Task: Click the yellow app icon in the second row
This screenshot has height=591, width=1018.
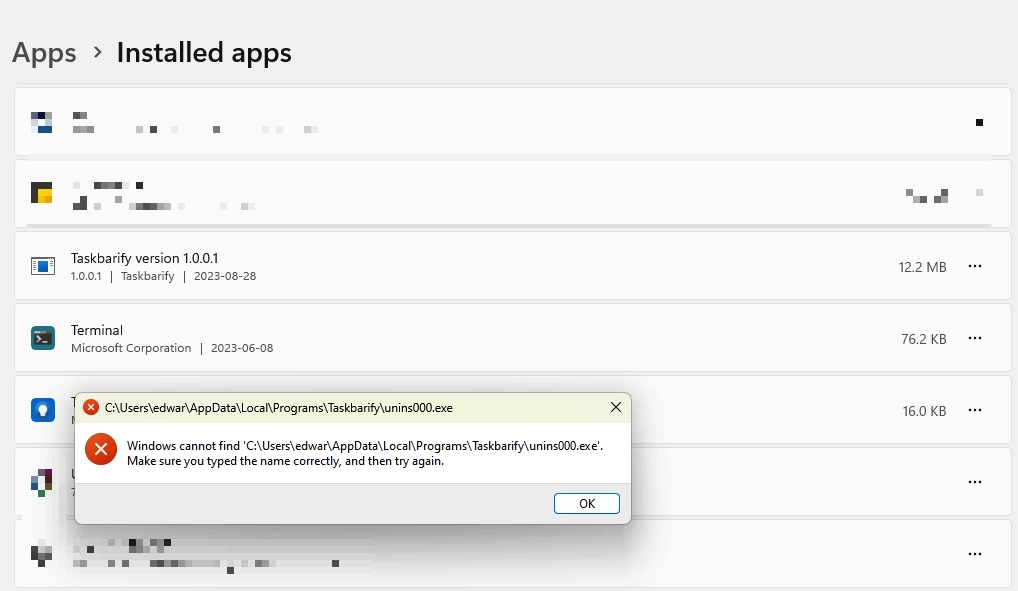Action: pos(41,194)
